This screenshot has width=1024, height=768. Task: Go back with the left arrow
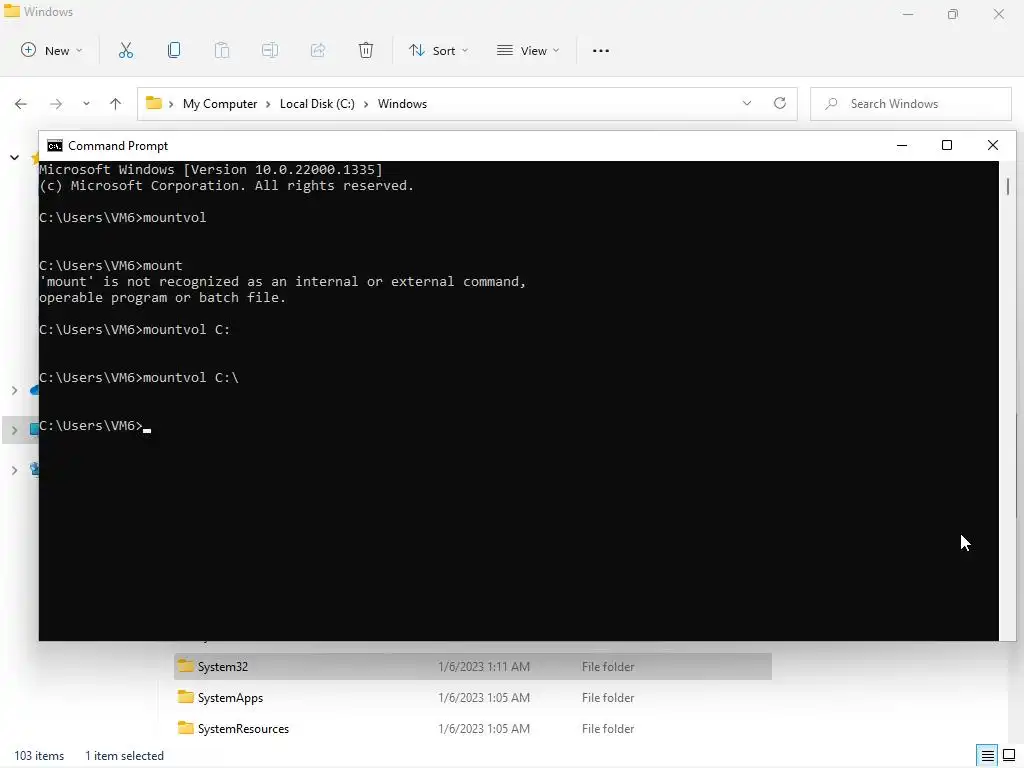click(21, 104)
